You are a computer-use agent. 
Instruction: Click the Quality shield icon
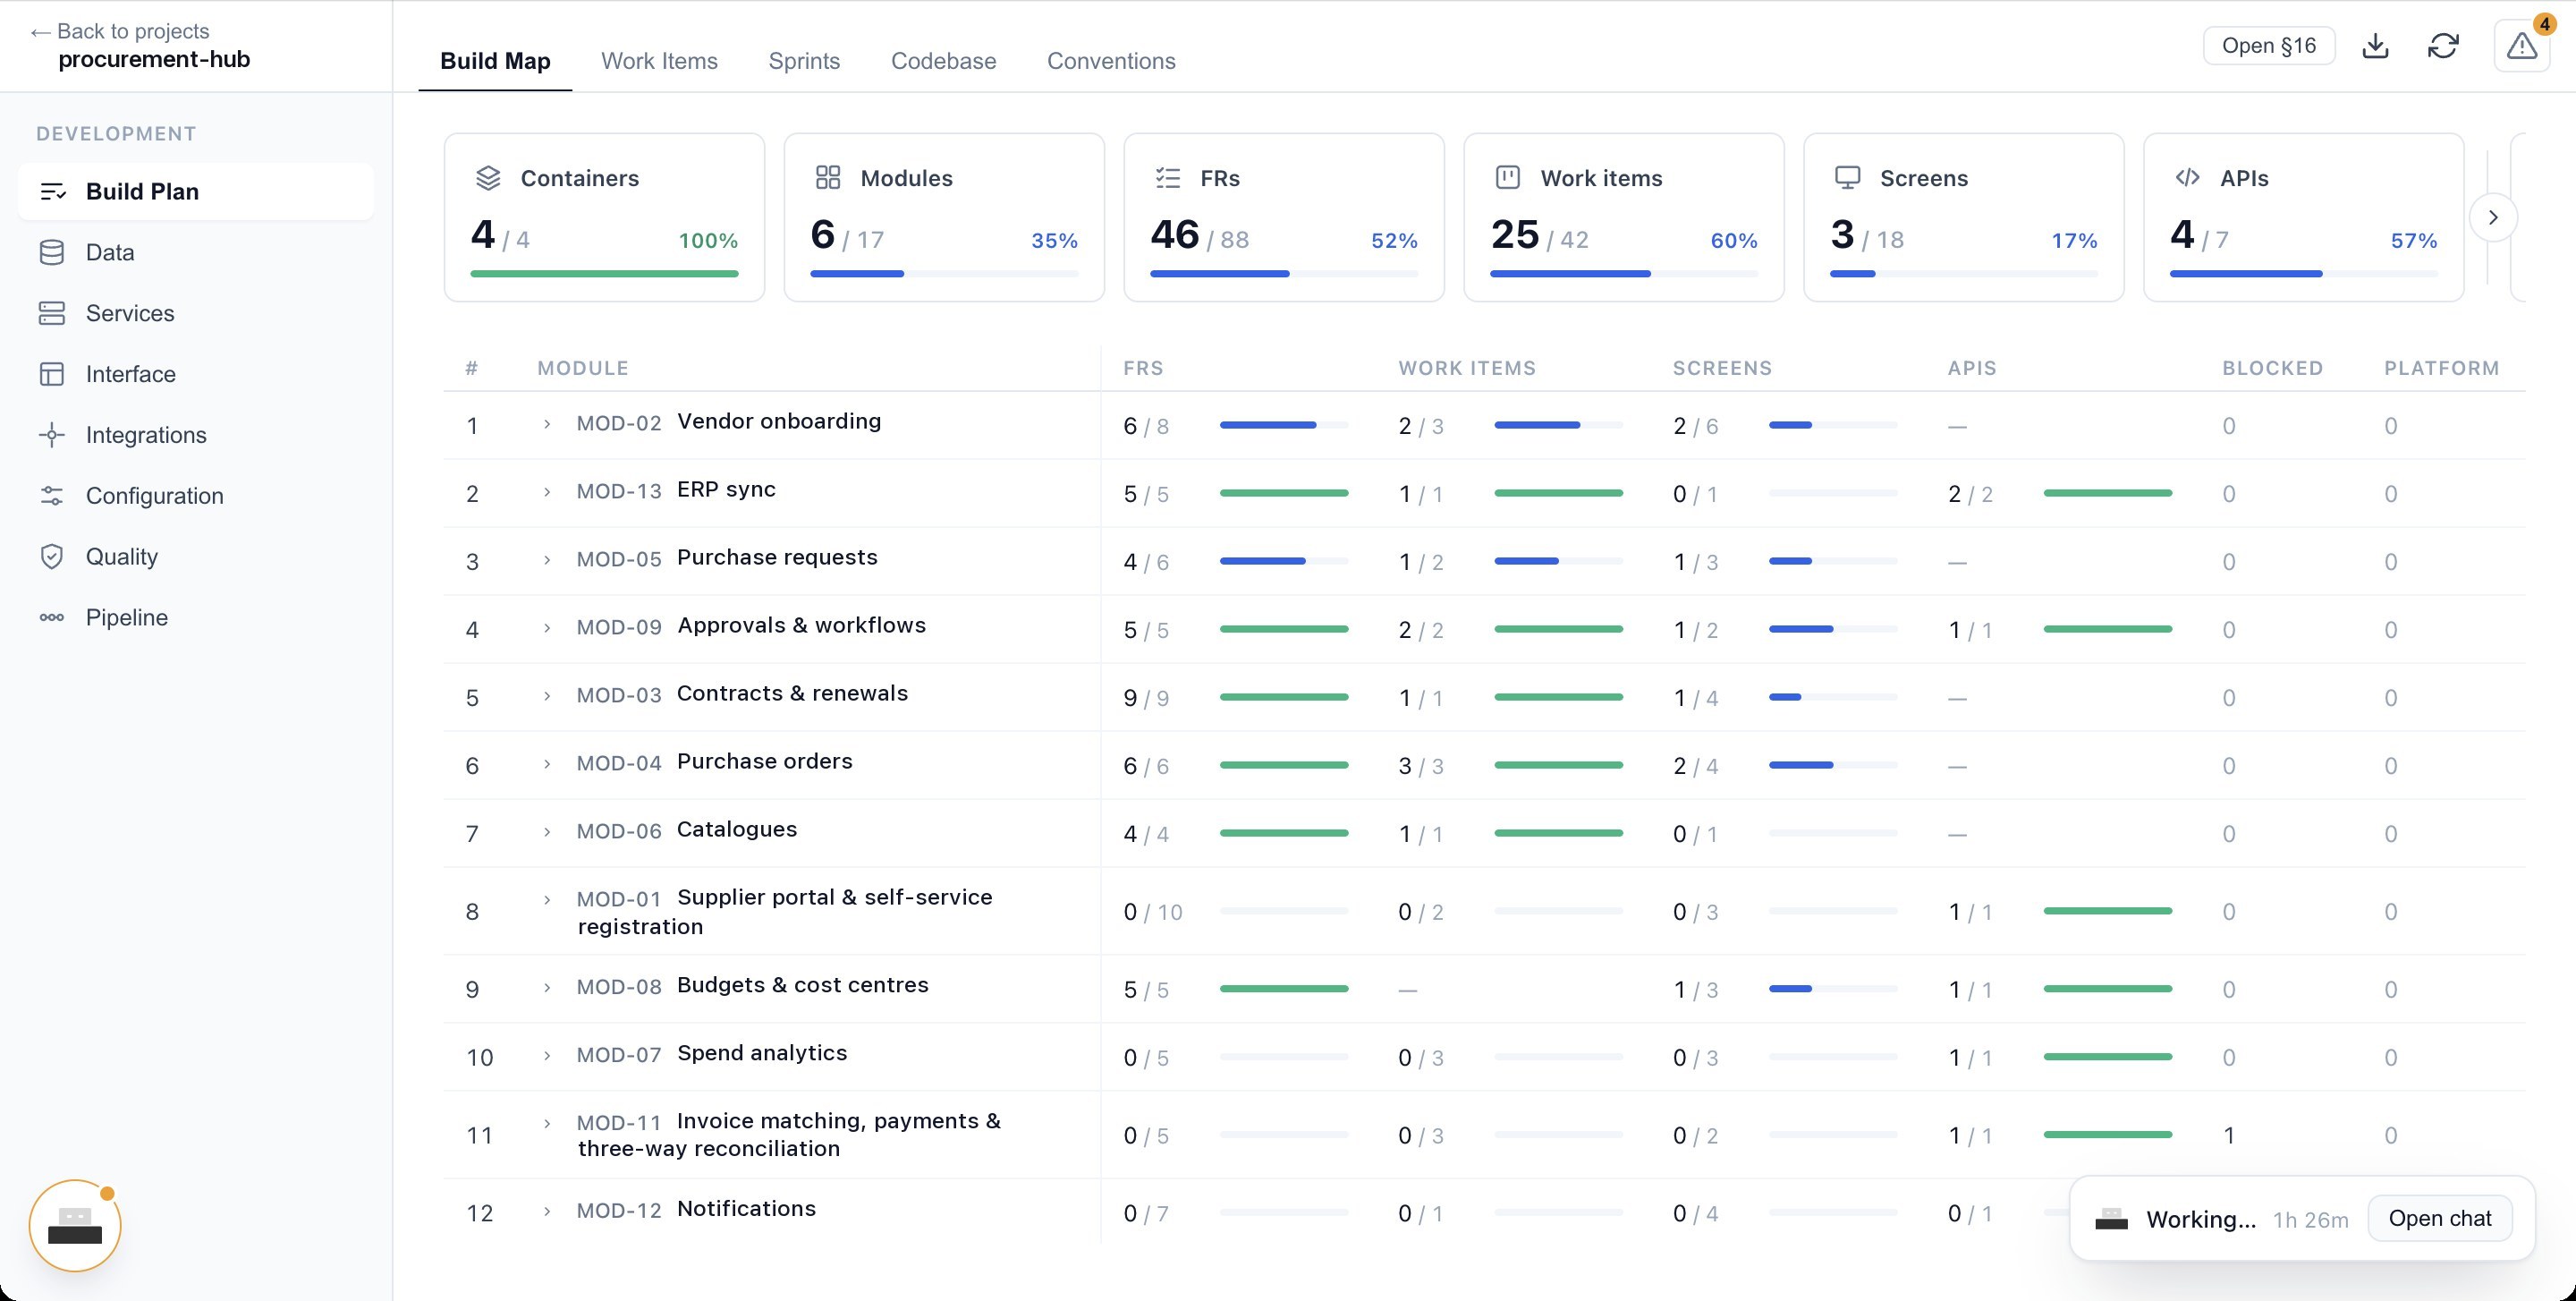52,557
